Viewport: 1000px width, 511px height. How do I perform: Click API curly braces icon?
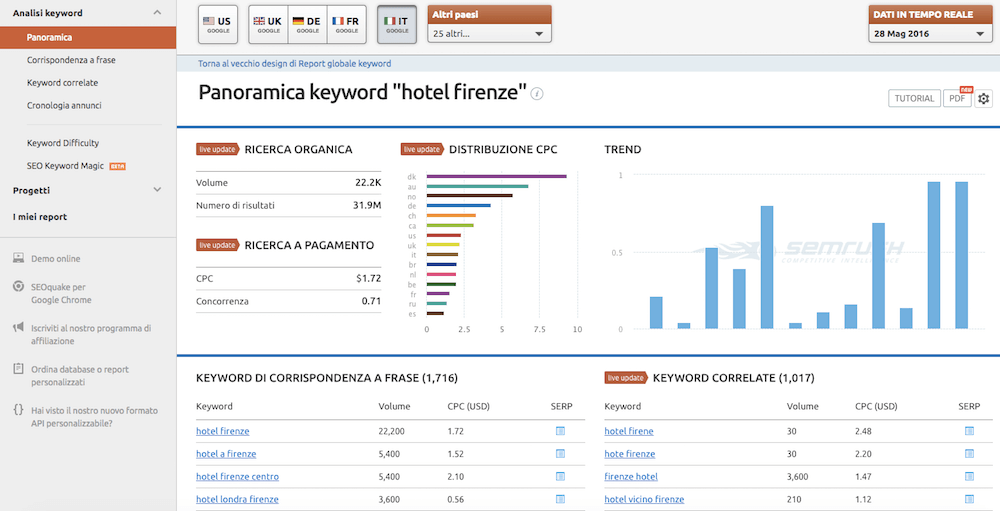(18, 410)
